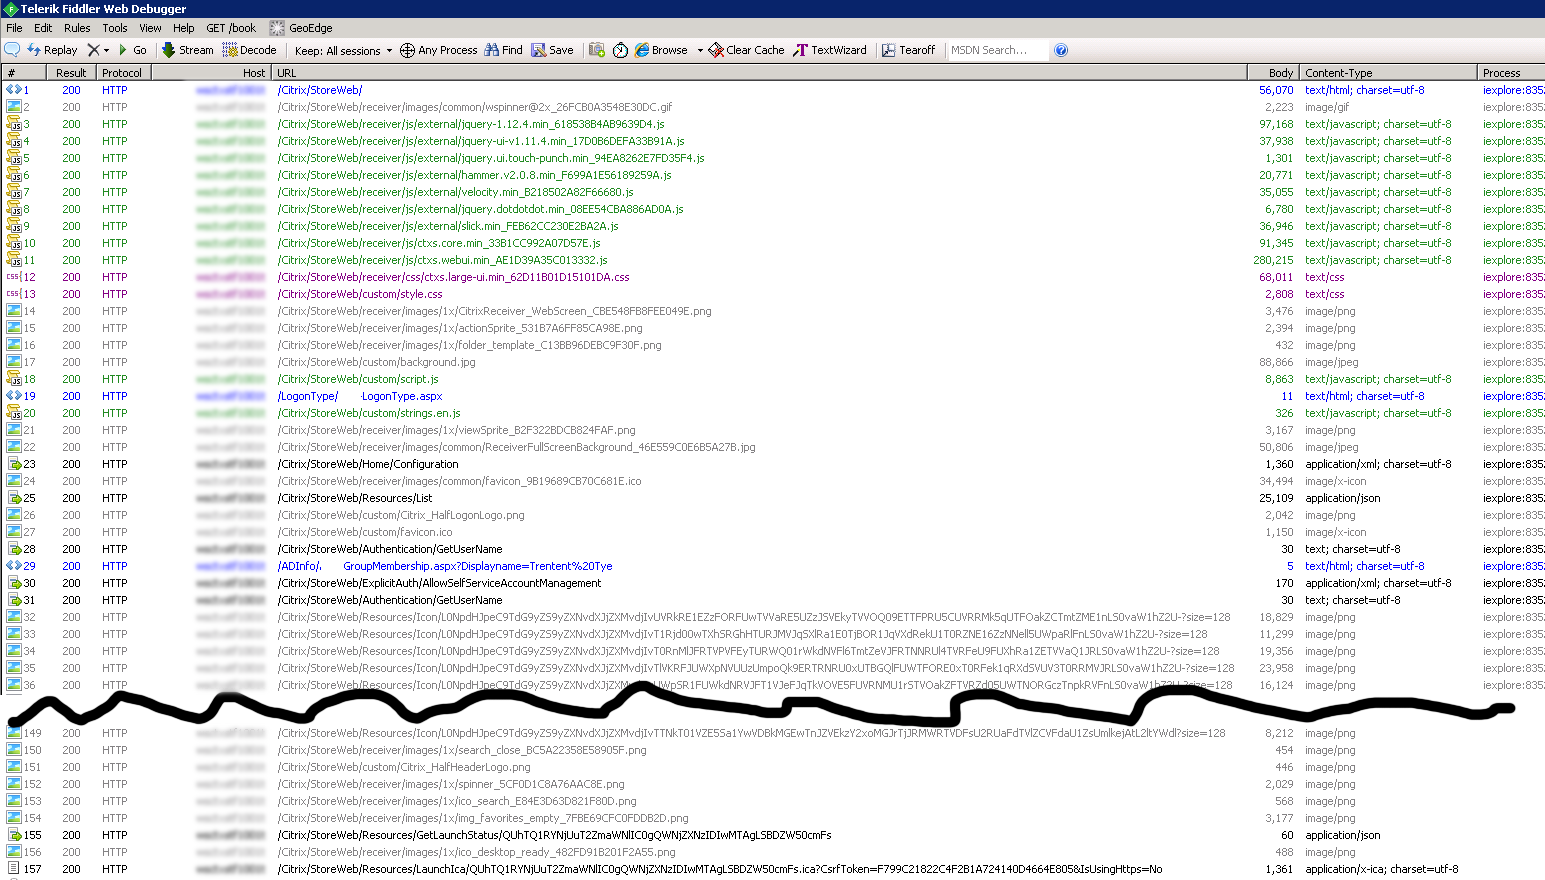
Task: Open the Browse dropdown arrow
Action: click(700, 50)
